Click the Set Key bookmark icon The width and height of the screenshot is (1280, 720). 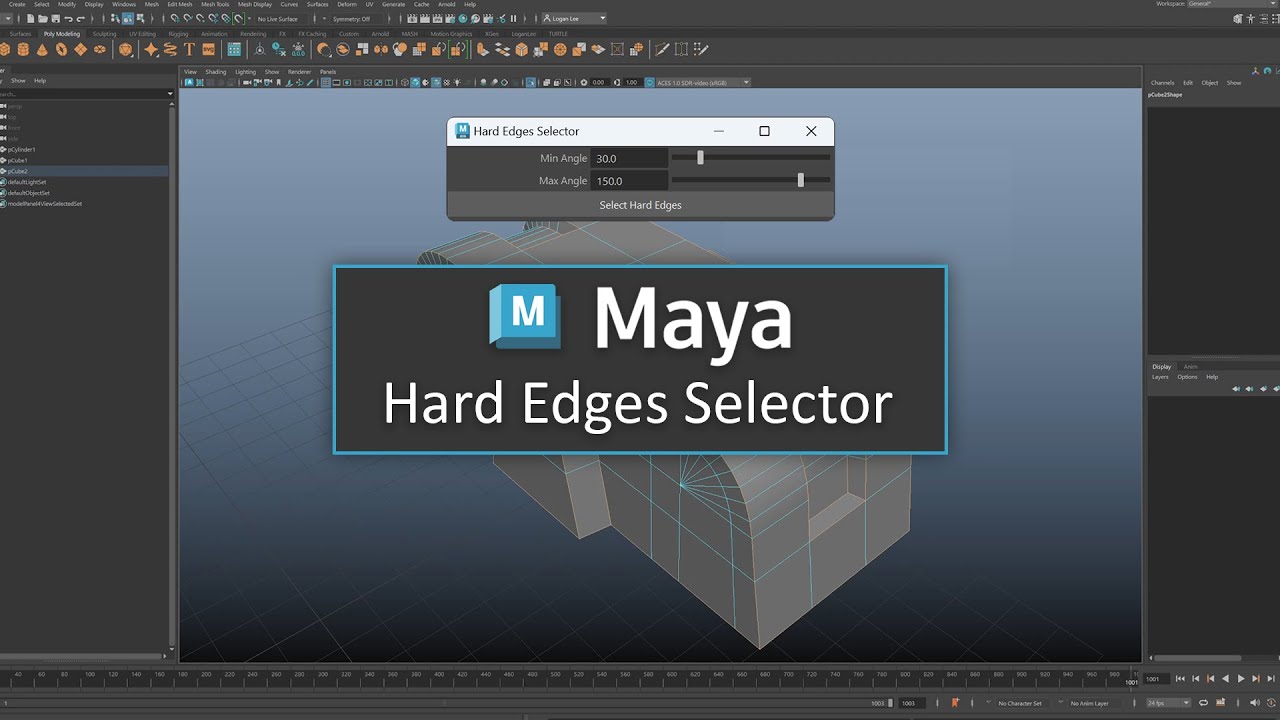click(955, 703)
